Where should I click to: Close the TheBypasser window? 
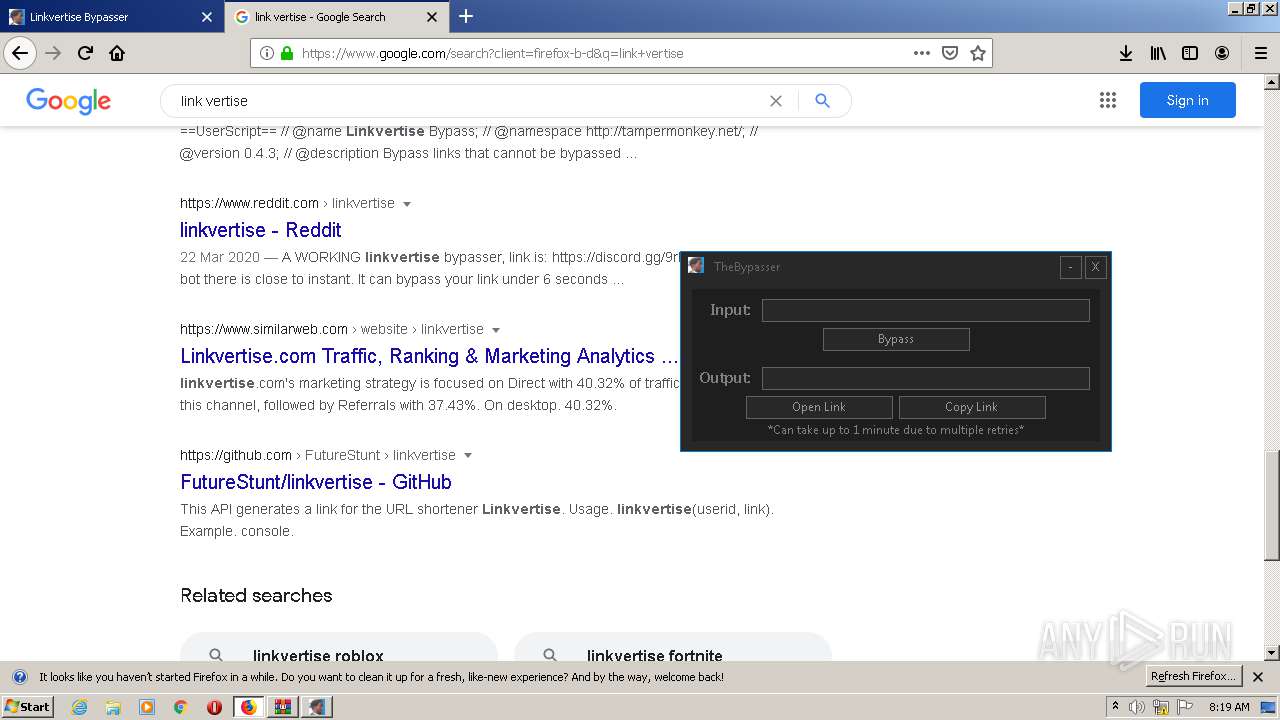click(1096, 267)
